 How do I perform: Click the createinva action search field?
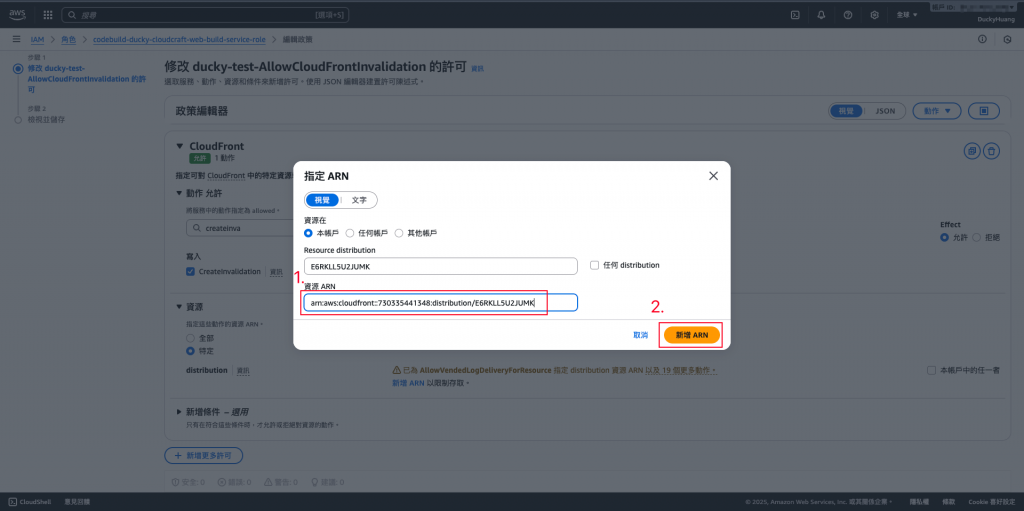[239, 227]
